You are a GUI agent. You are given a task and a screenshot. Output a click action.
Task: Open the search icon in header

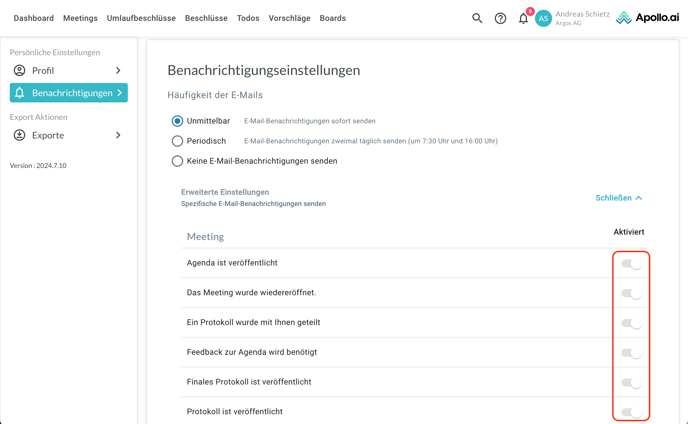[x=477, y=18]
